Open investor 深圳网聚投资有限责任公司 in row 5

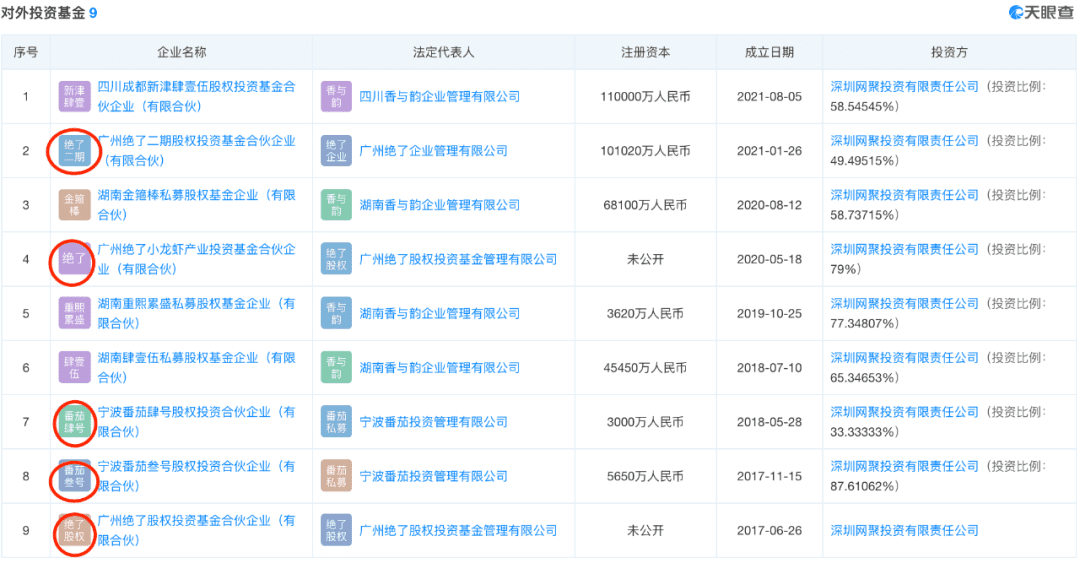click(904, 304)
